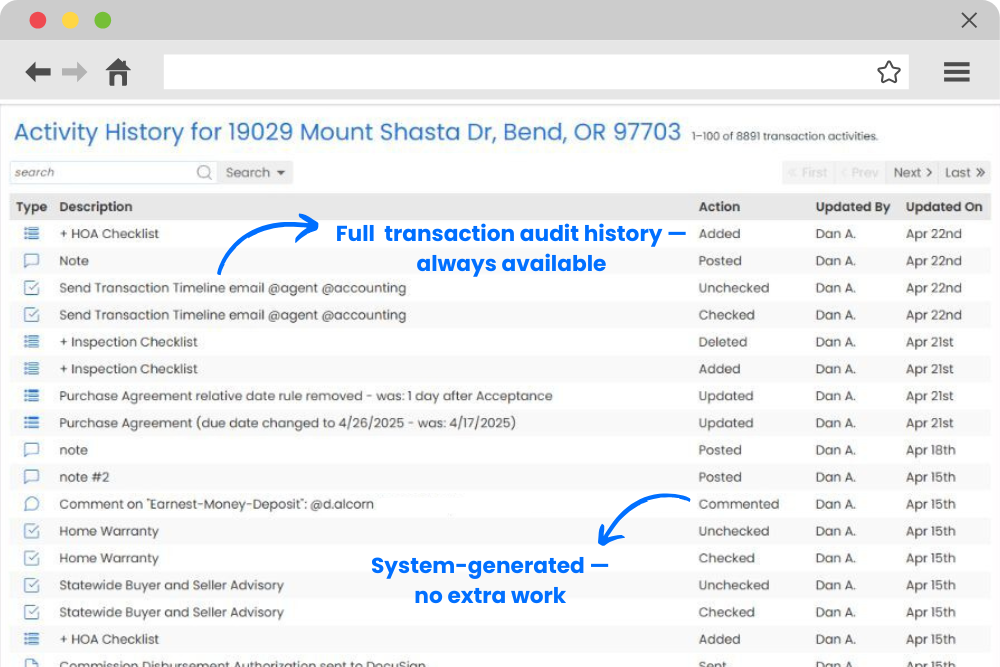1000x667 pixels.
Task: Select 'Purchase Agreement (due date changed' entry
Action: point(287,423)
